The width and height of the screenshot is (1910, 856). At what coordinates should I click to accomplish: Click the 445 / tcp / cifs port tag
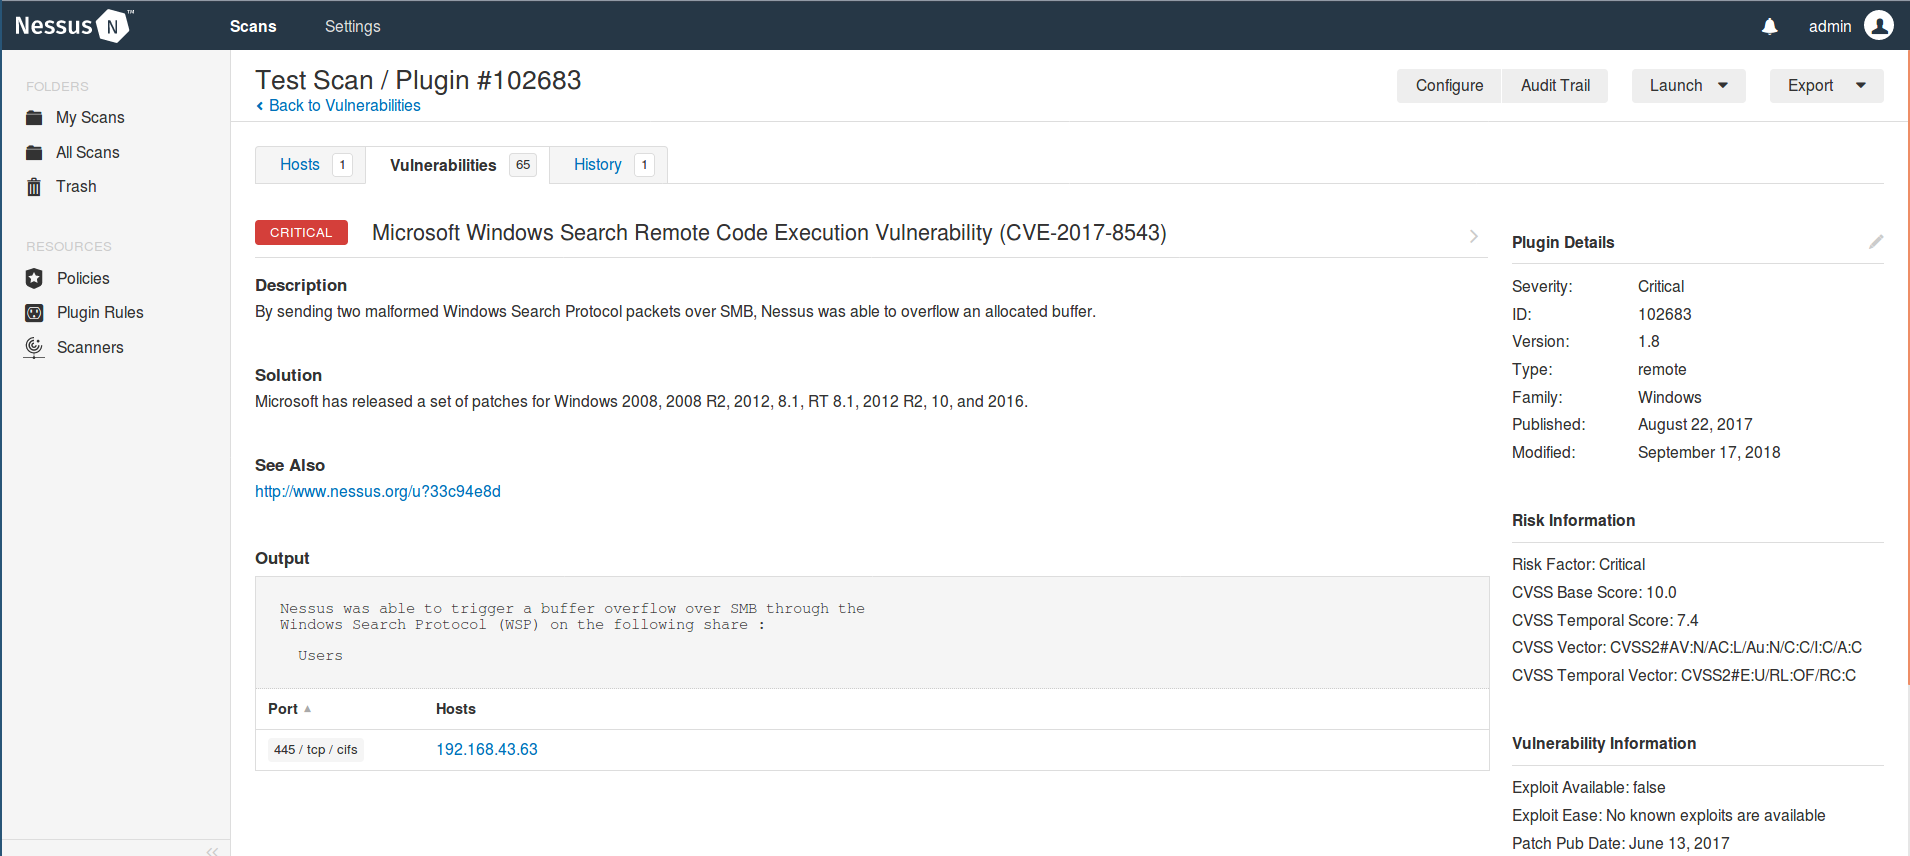click(316, 750)
